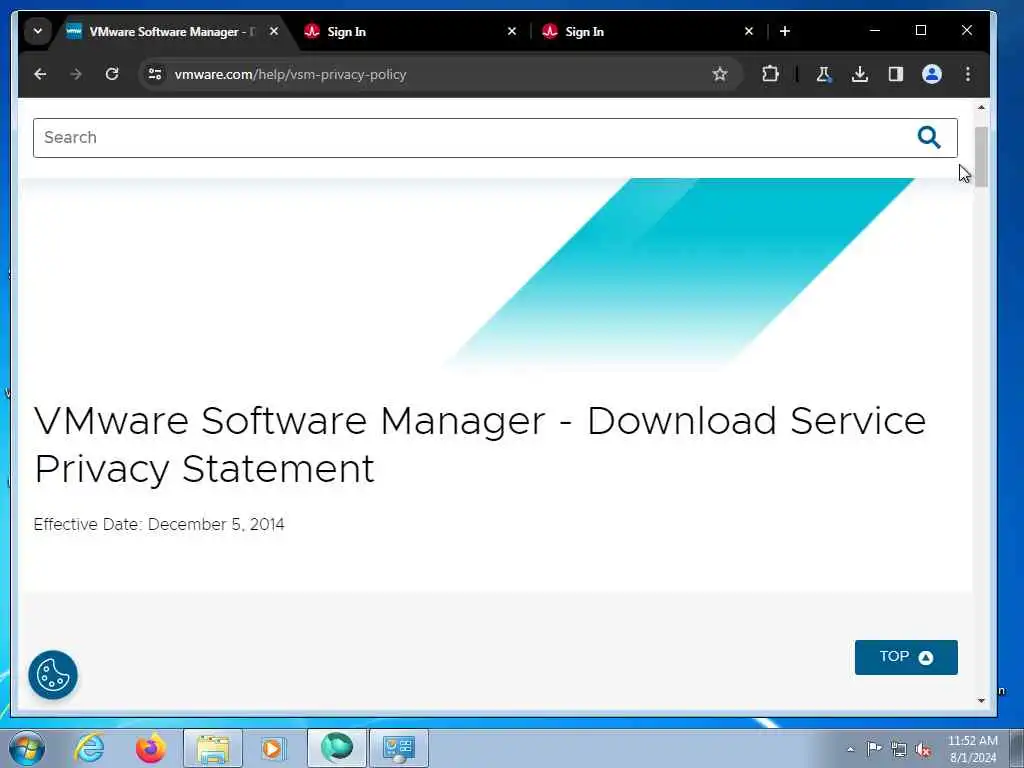Show hidden tray icons arrow
Viewport: 1024px width, 768px height.
(x=850, y=749)
